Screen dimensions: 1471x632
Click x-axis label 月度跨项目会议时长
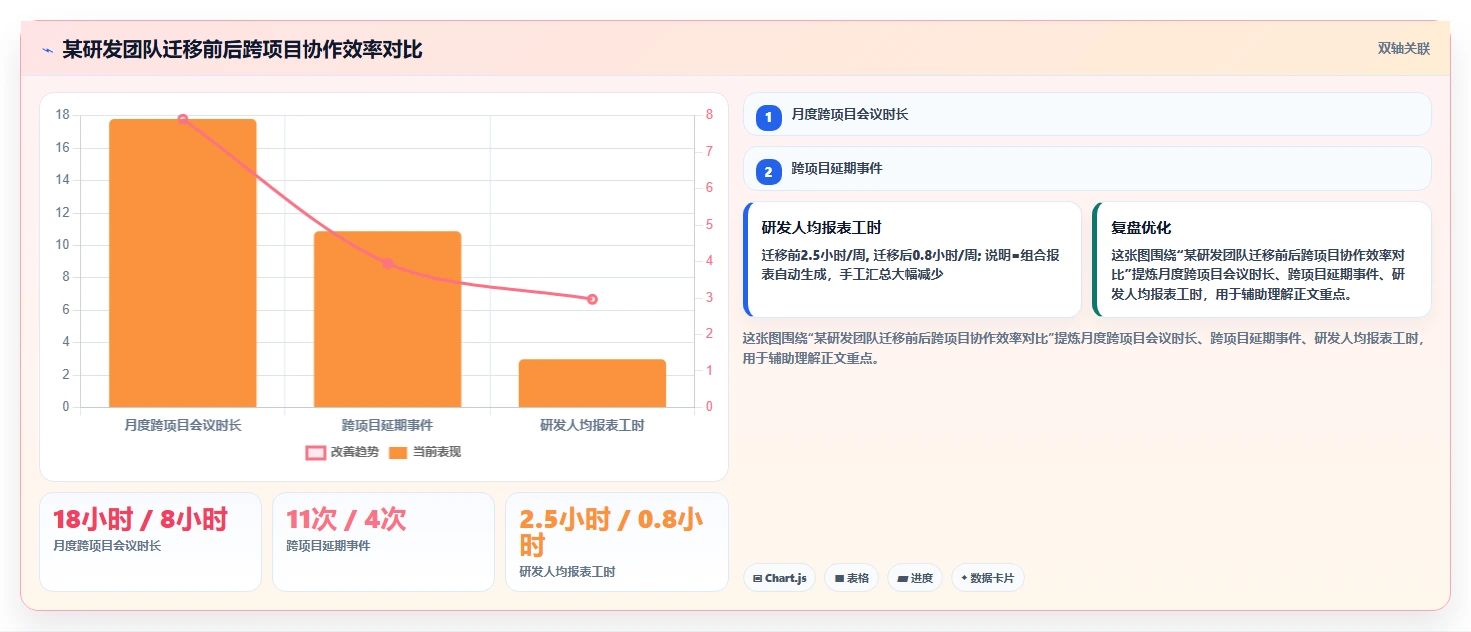click(x=183, y=425)
